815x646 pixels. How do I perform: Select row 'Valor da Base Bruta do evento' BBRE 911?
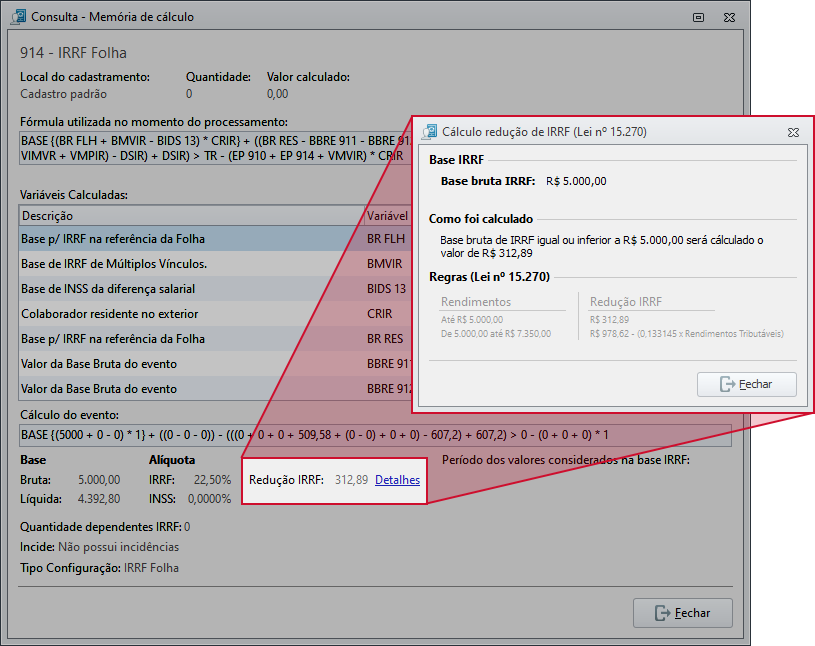(215, 363)
